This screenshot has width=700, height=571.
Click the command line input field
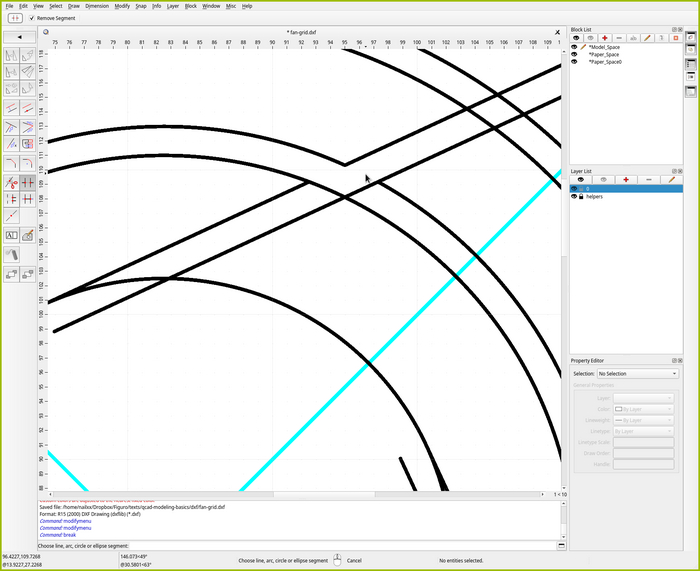(x=340, y=545)
